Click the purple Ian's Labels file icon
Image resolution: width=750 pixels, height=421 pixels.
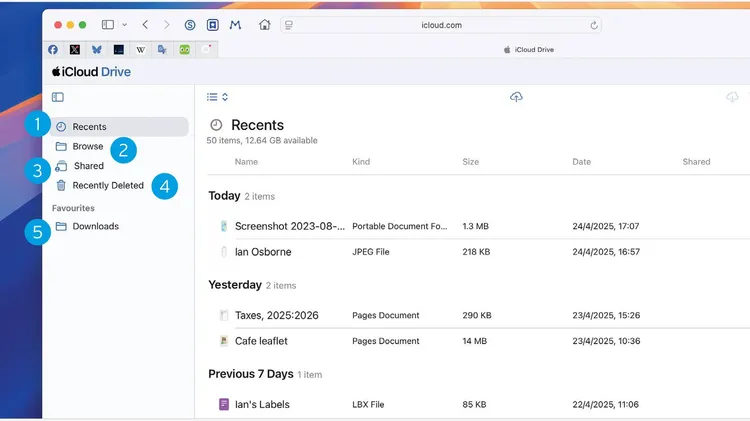[224, 405]
